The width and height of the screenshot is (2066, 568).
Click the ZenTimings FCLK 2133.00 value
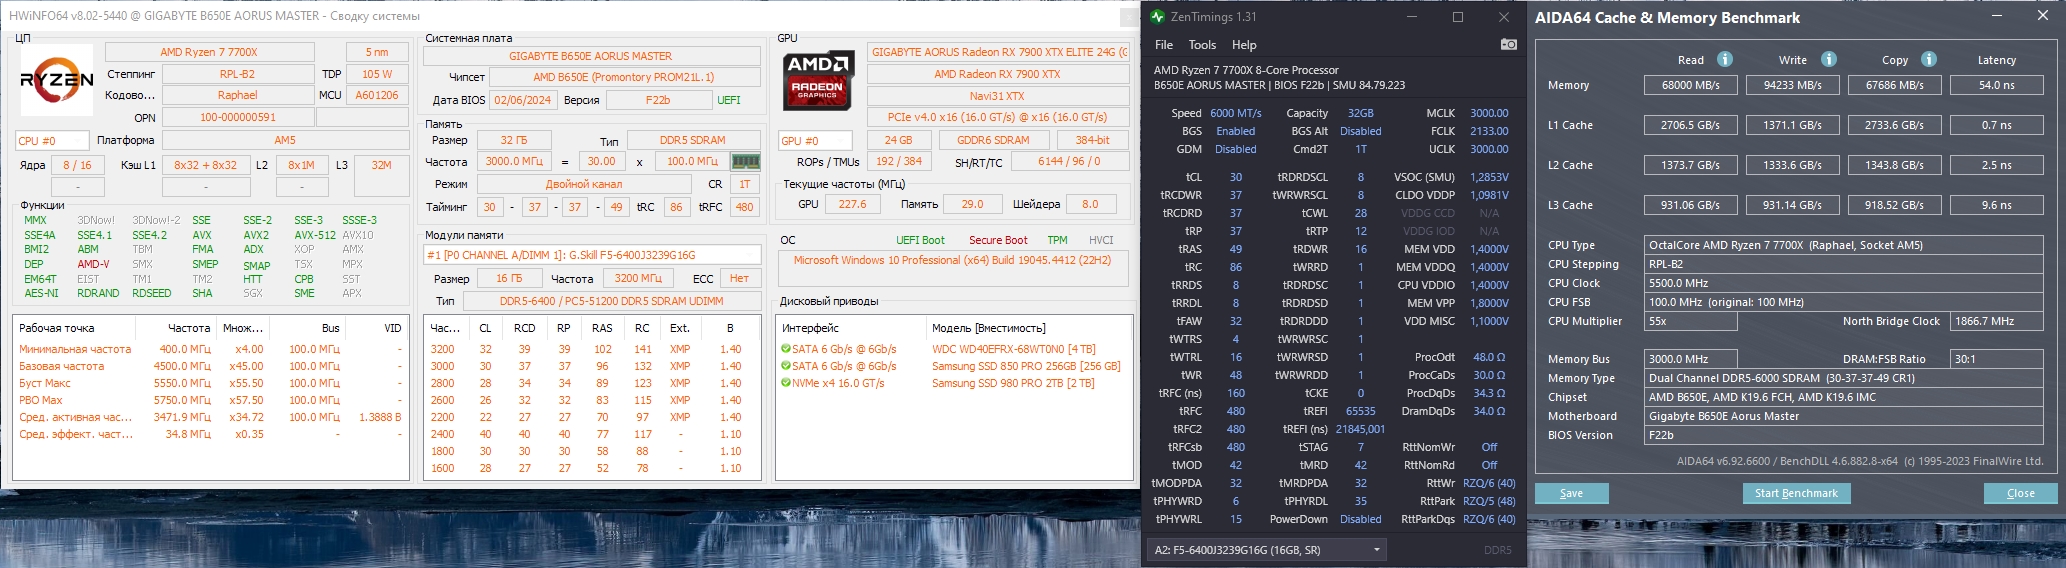click(1489, 131)
